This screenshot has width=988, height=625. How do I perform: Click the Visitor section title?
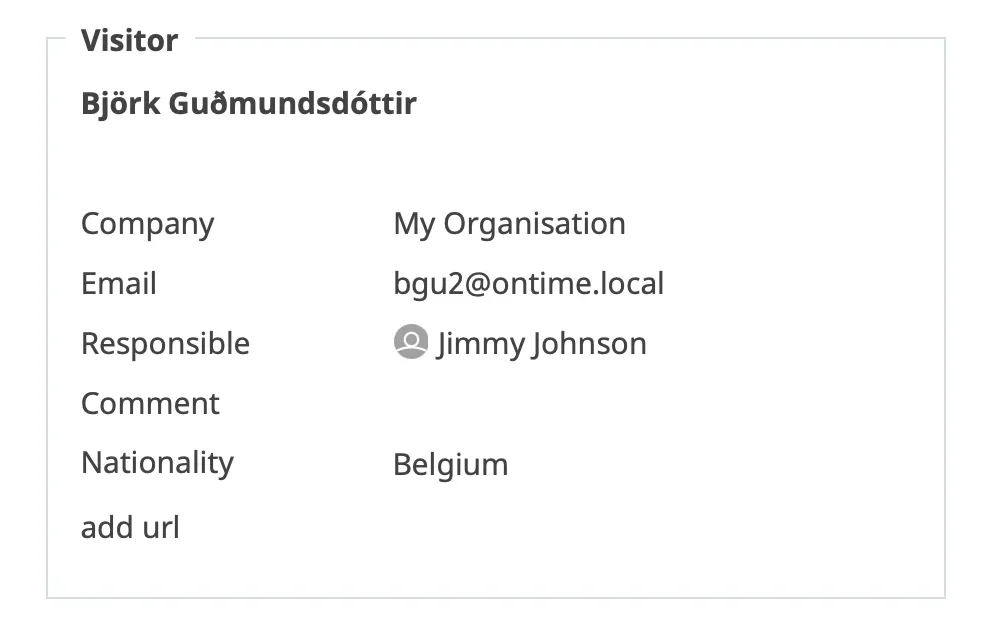coord(130,41)
